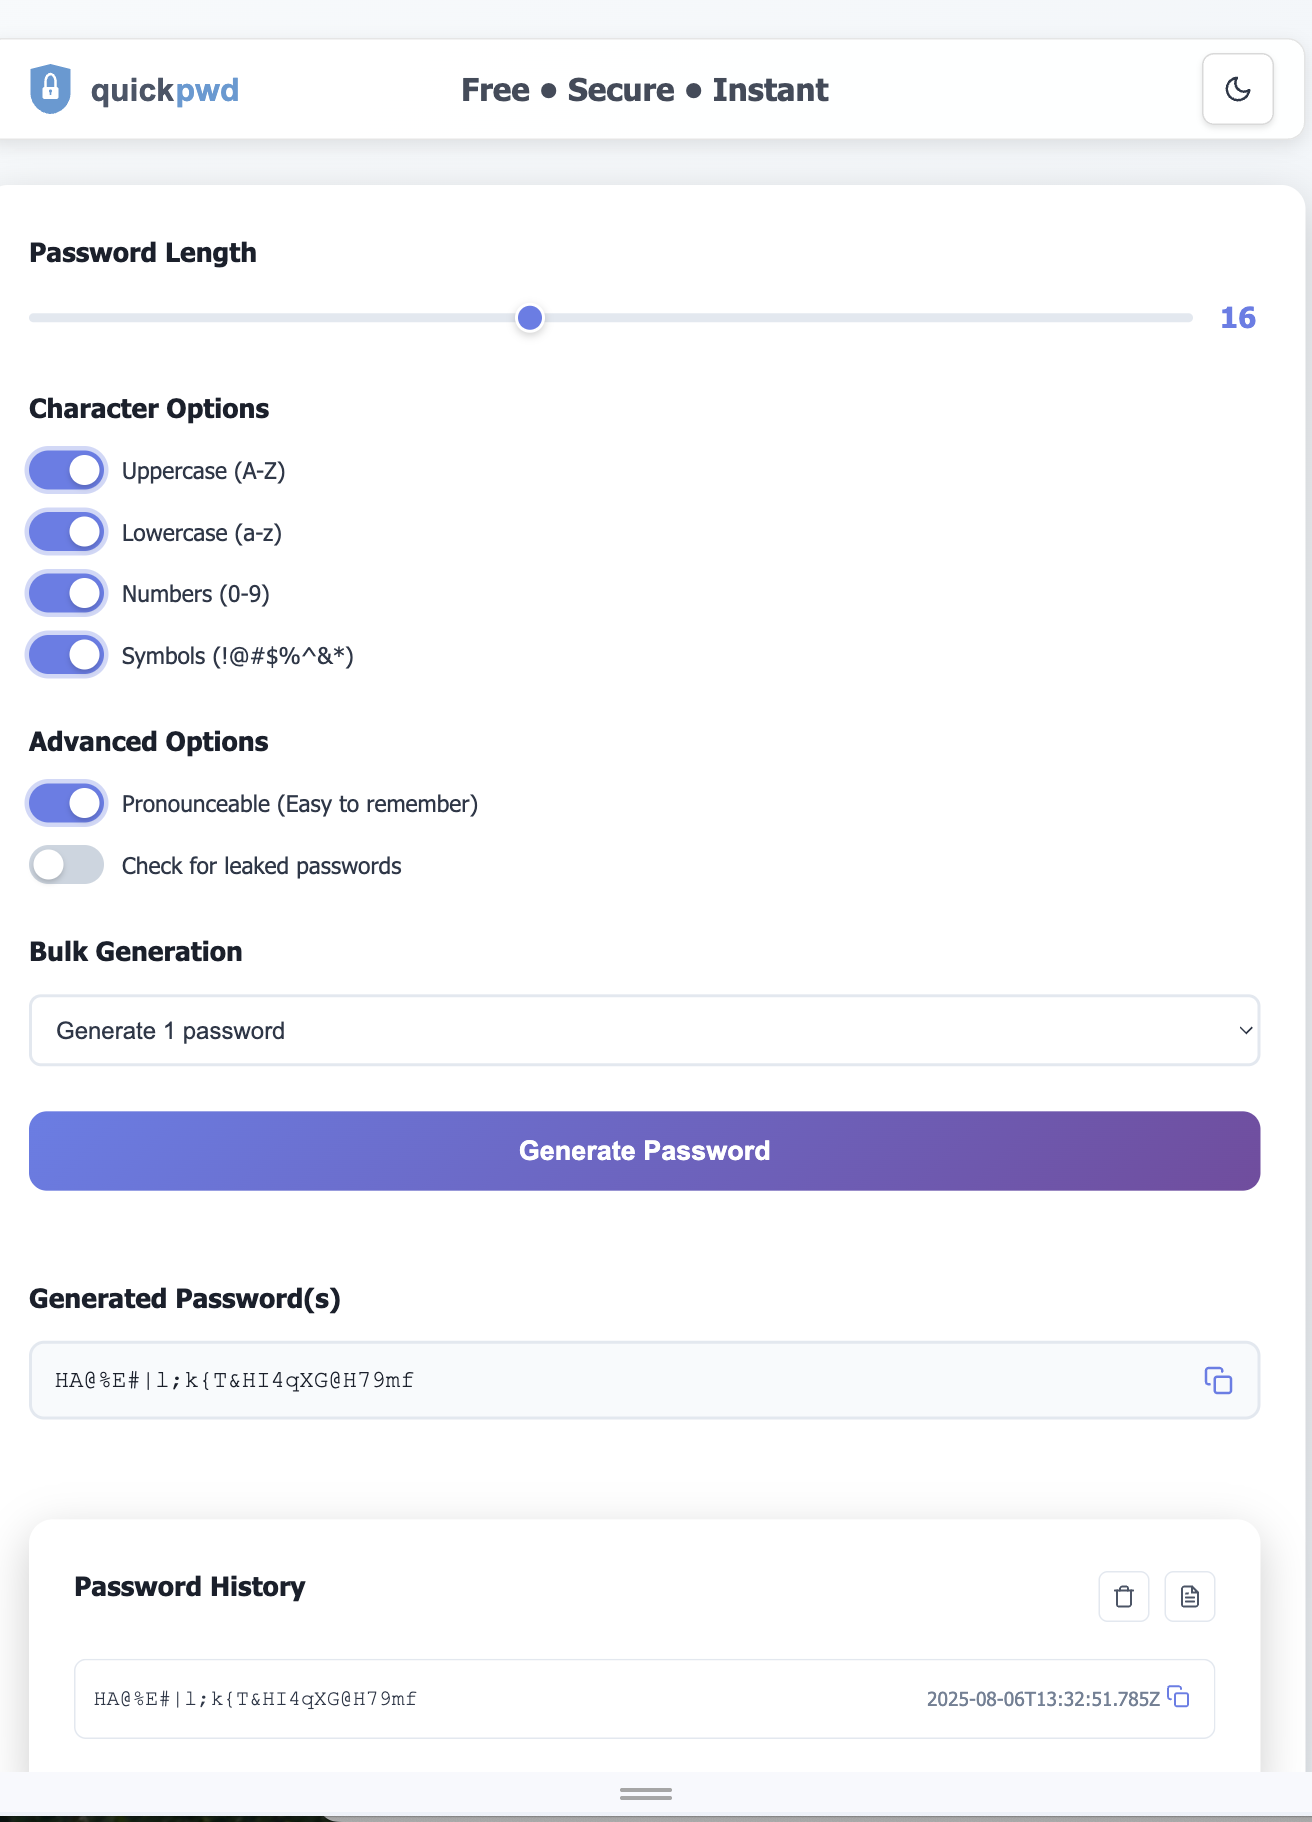Disable the Uppercase (A-Z) toggle
Screen dimensions: 1312x1822
click(67, 471)
